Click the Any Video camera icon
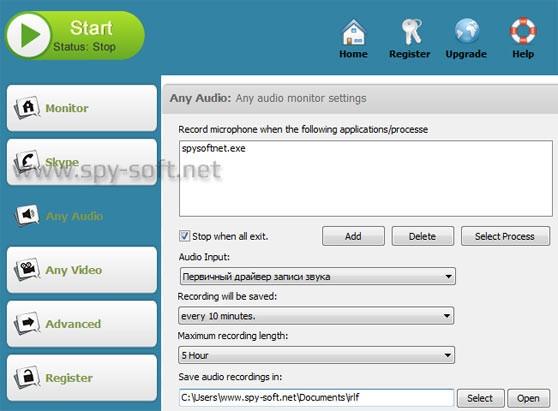The width and height of the screenshot is (558, 411). 27,269
